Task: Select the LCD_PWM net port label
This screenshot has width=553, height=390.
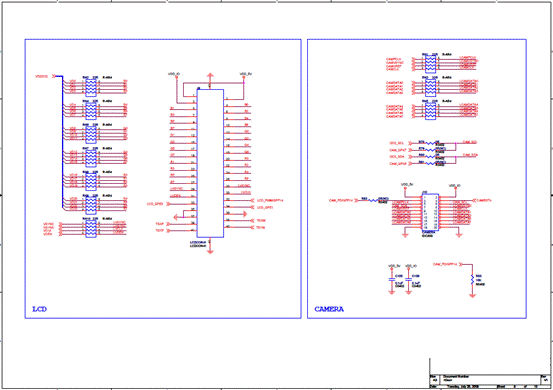Action: click(268, 200)
